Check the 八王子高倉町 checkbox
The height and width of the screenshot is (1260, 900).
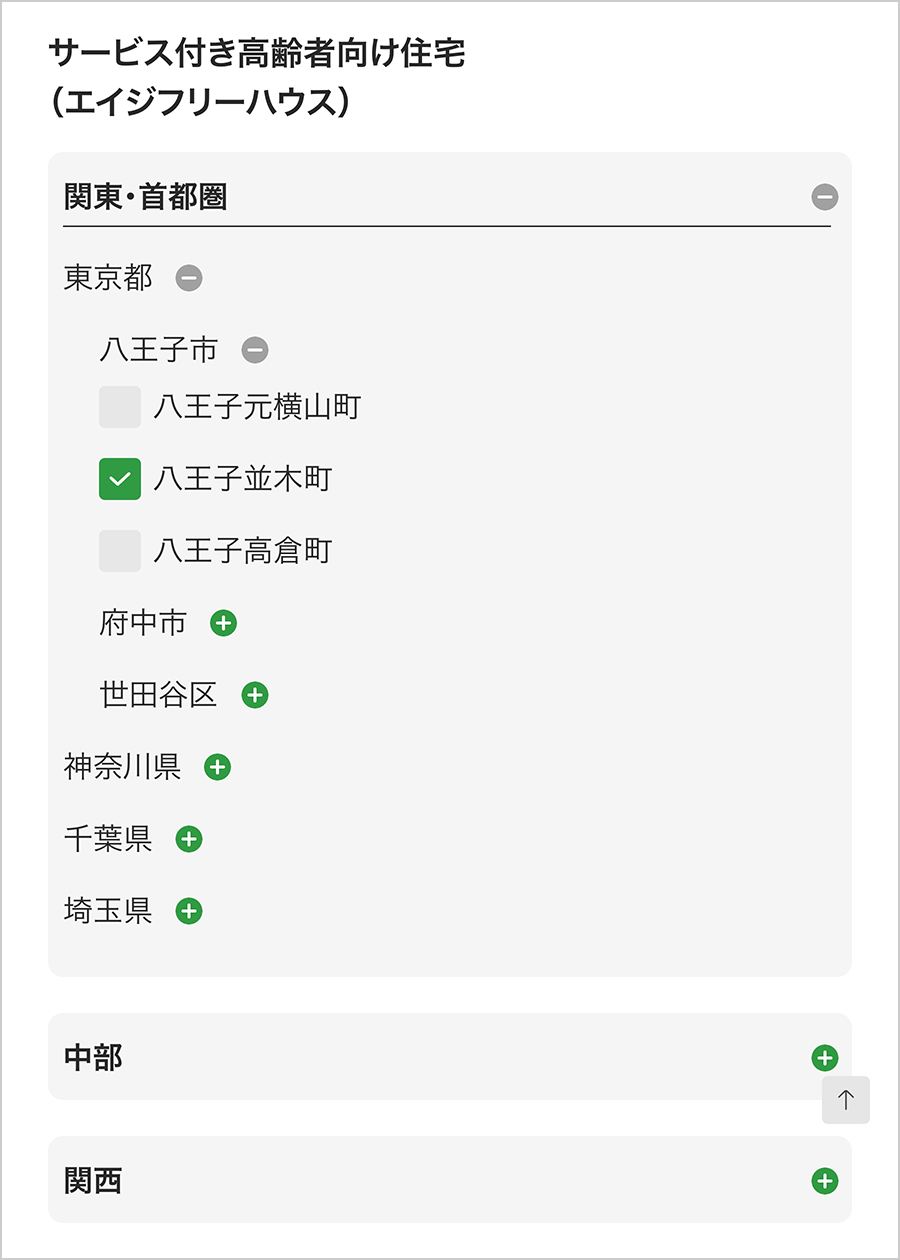(x=120, y=551)
